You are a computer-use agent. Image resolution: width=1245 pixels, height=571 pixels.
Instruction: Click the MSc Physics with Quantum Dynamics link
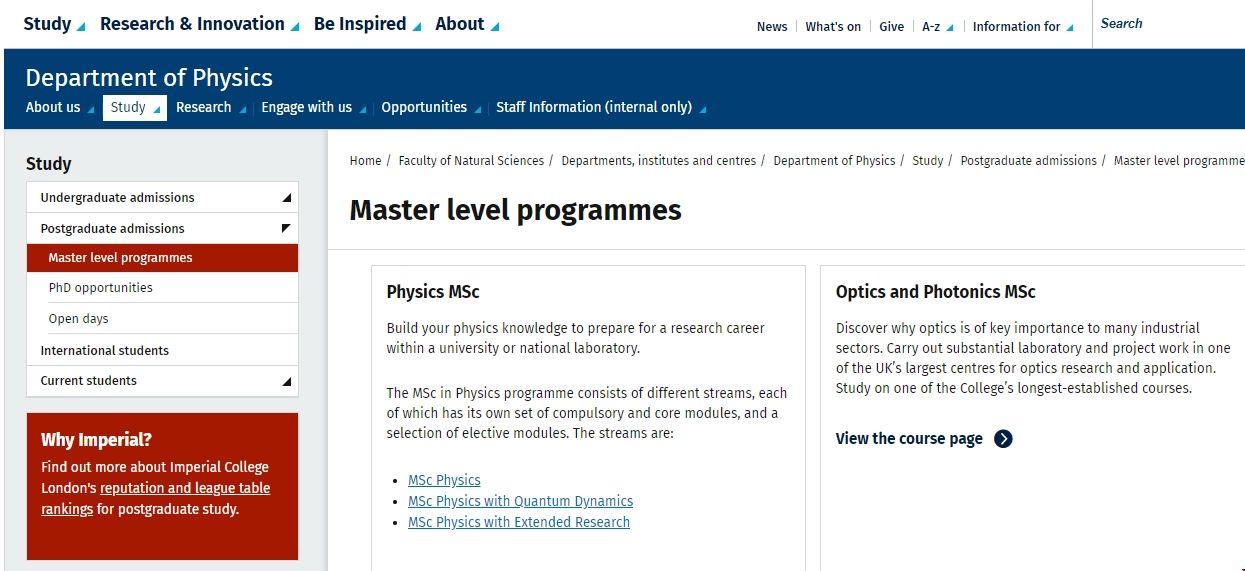520,501
